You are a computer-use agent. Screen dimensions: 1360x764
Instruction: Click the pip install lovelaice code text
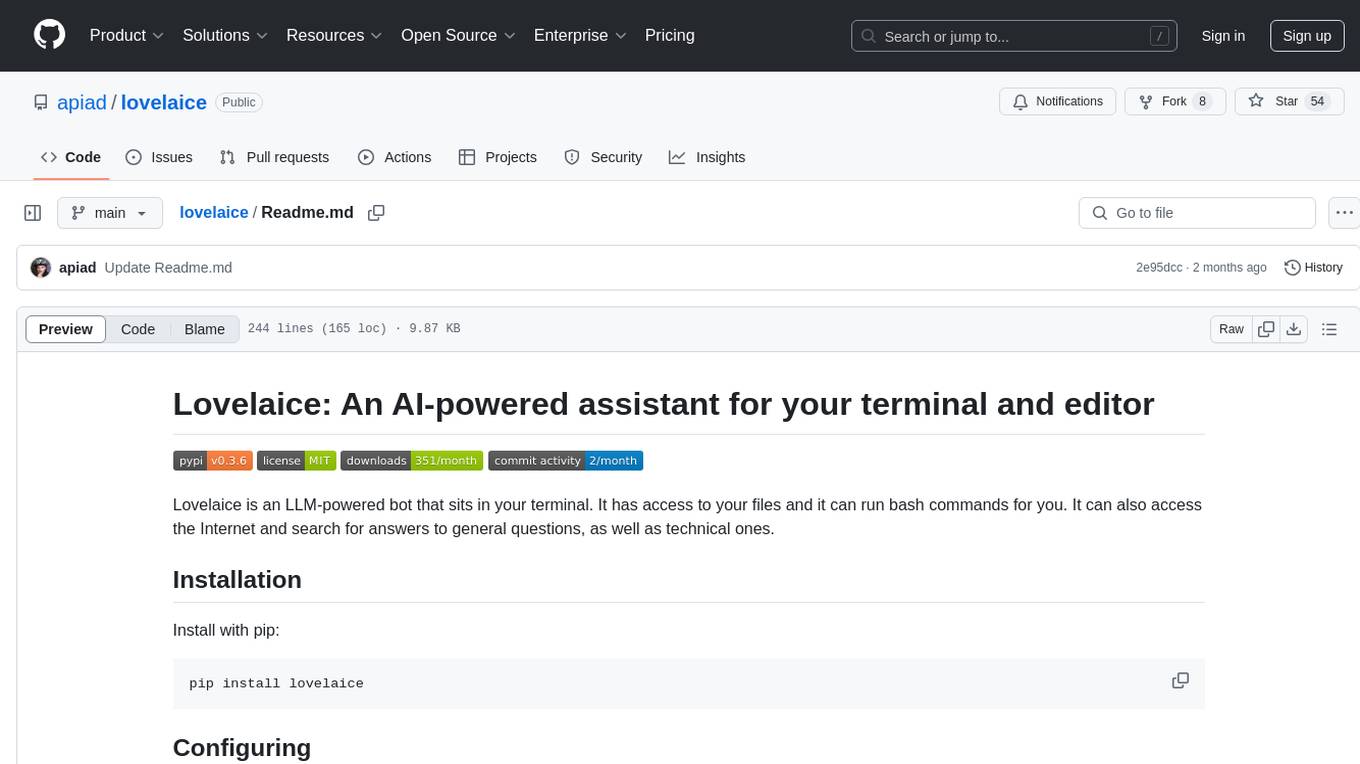coord(276,684)
